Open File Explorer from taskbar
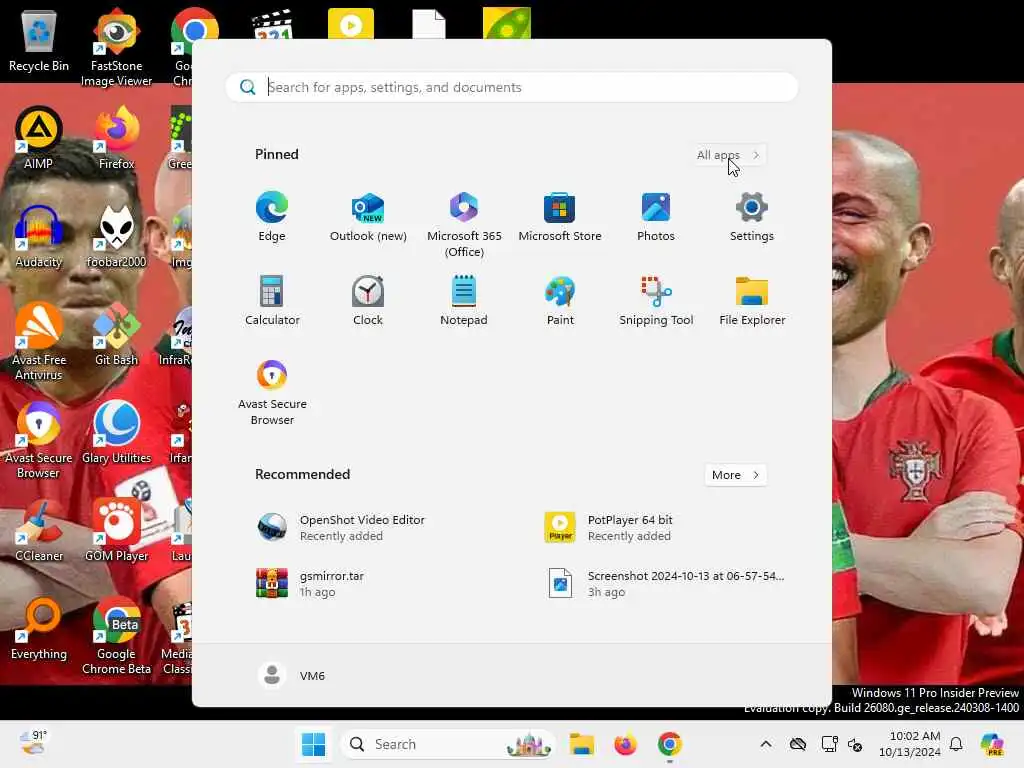This screenshot has width=1024, height=768. click(x=581, y=744)
